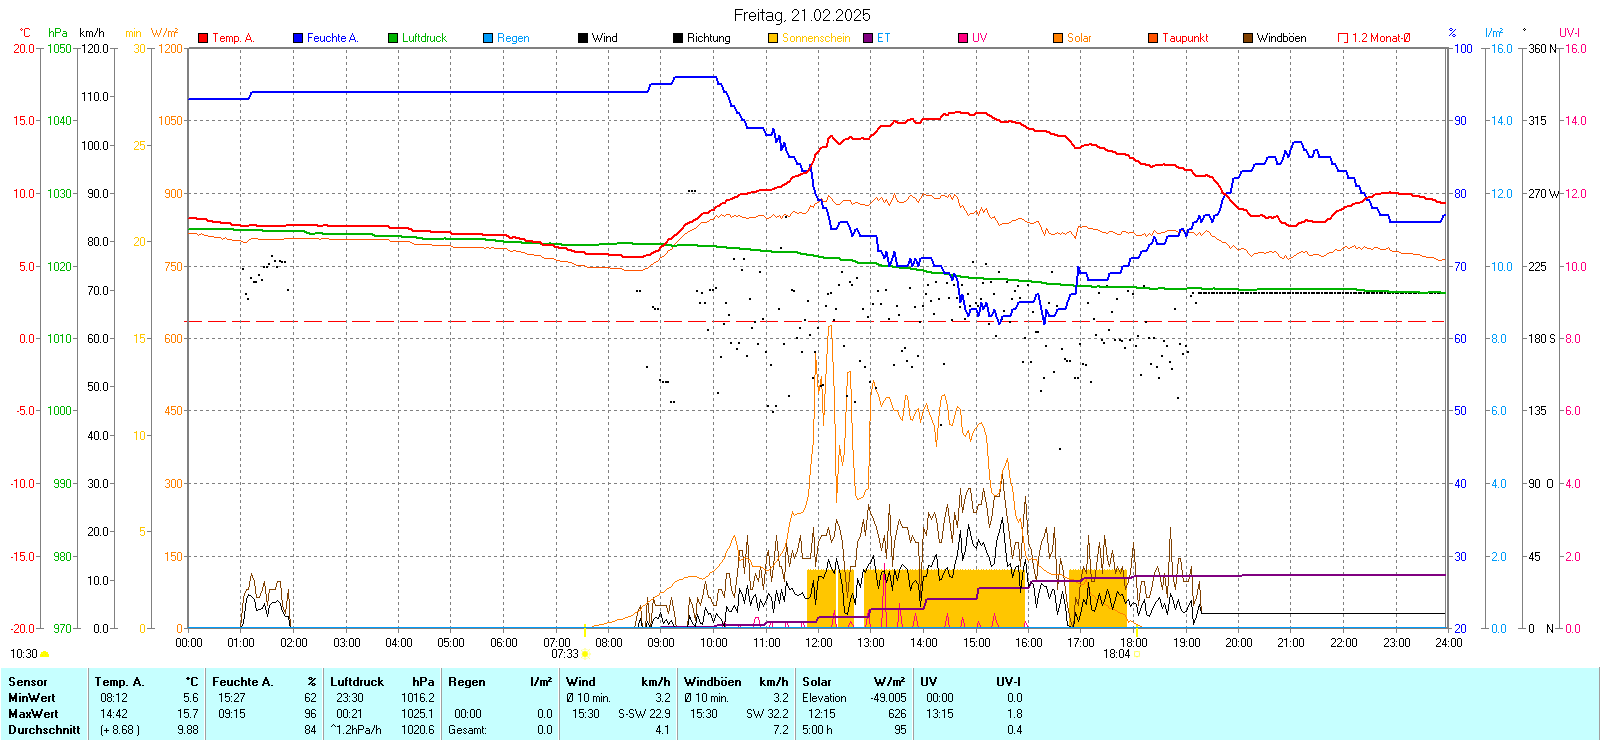The width and height of the screenshot is (1600, 740).
Task: Click the light blue Regen legend square
Action: (x=488, y=38)
